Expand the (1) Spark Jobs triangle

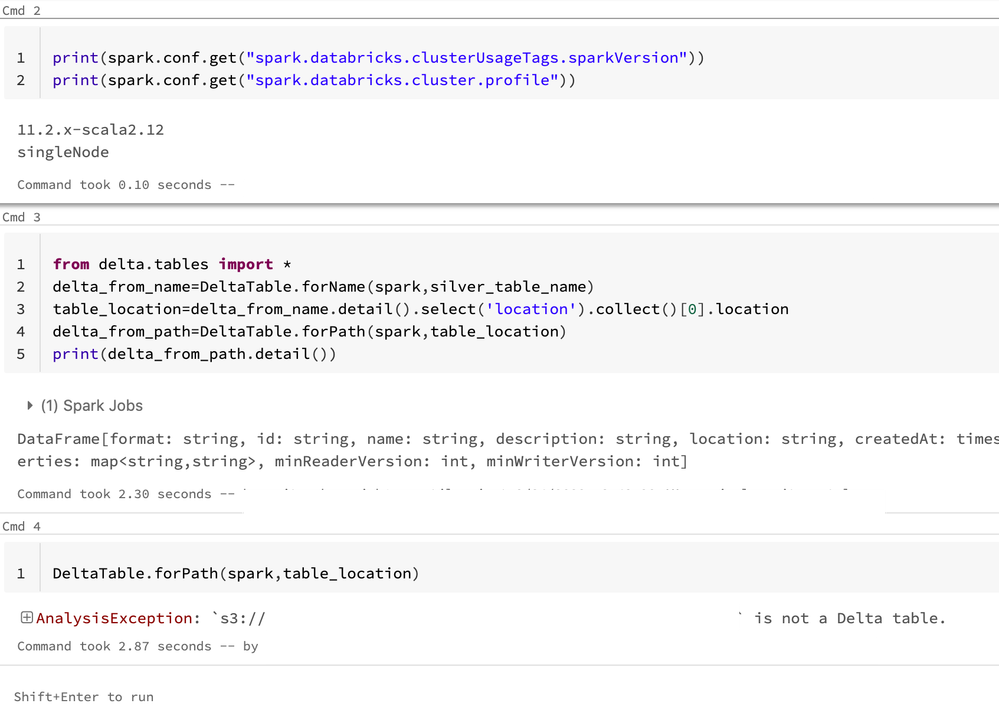tap(30, 405)
